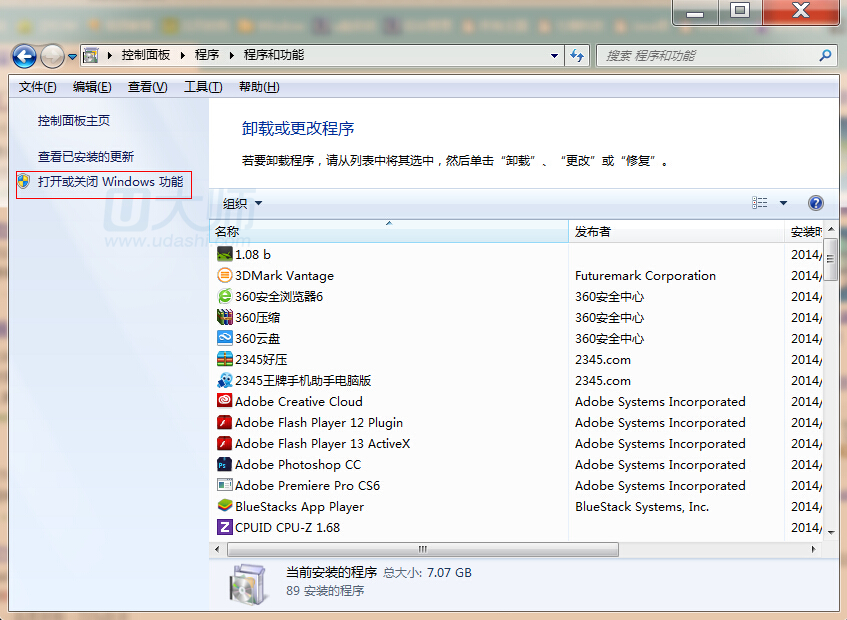Open the 工具(T) menu
The image size is (847, 620).
click(202, 87)
